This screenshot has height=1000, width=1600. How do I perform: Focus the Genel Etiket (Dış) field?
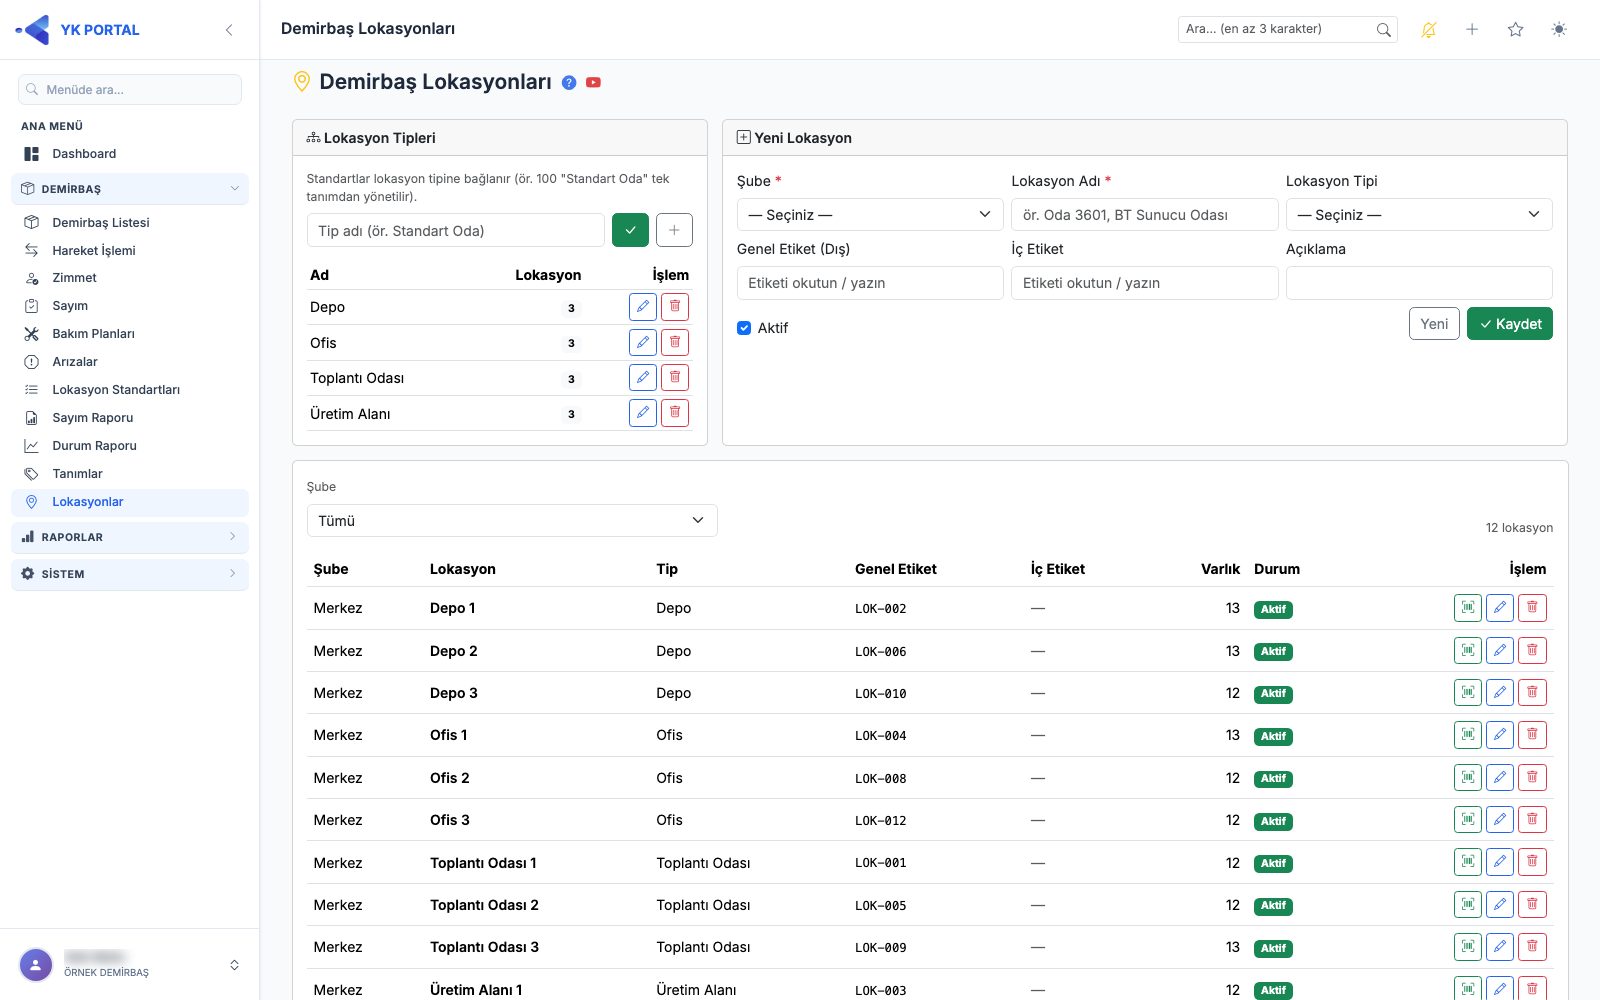(x=870, y=283)
